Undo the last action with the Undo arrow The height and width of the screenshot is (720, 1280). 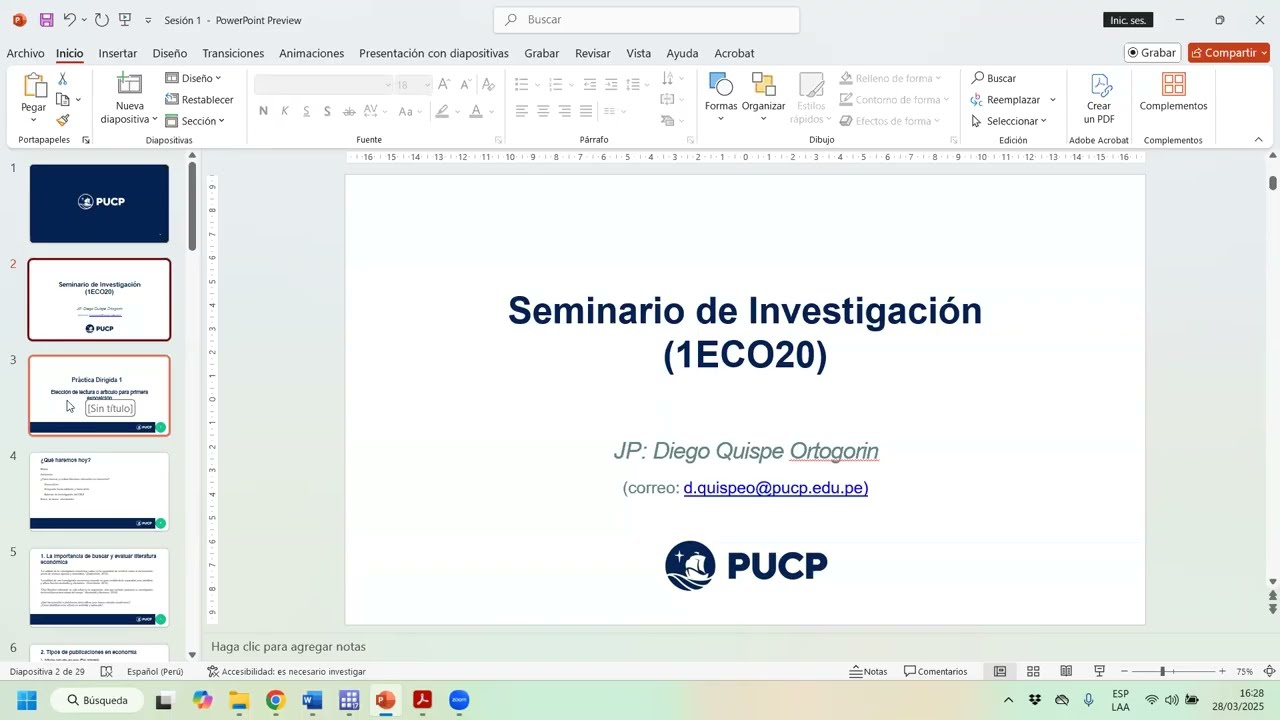(x=69, y=20)
